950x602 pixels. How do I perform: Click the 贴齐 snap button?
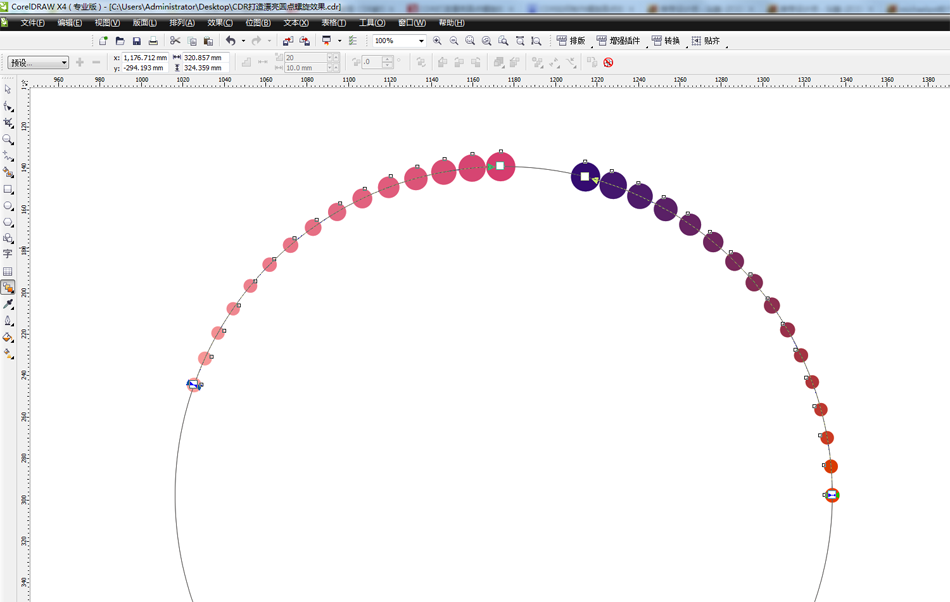pos(705,41)
